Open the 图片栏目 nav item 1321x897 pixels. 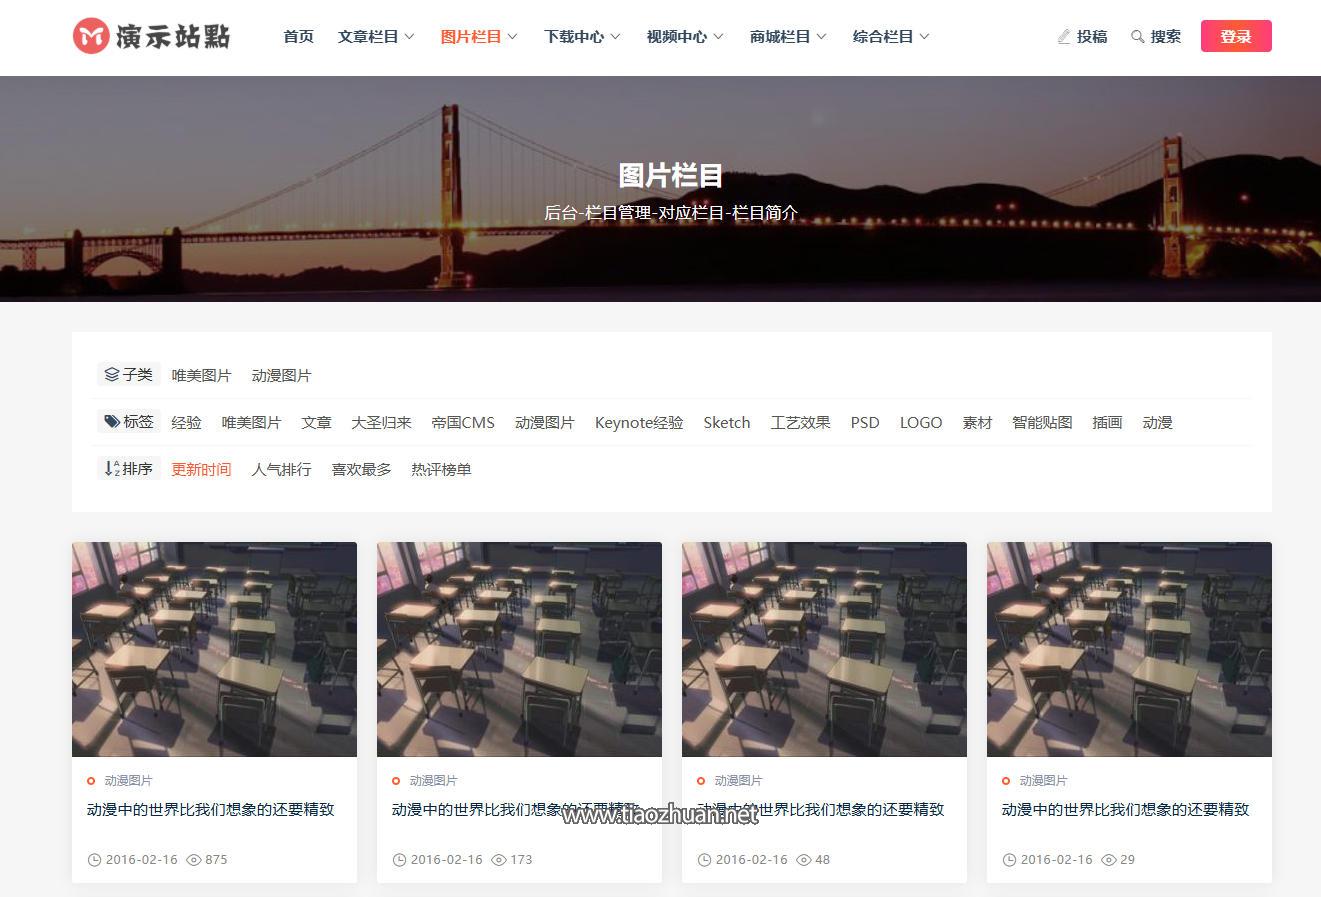[x=478, y=37]
